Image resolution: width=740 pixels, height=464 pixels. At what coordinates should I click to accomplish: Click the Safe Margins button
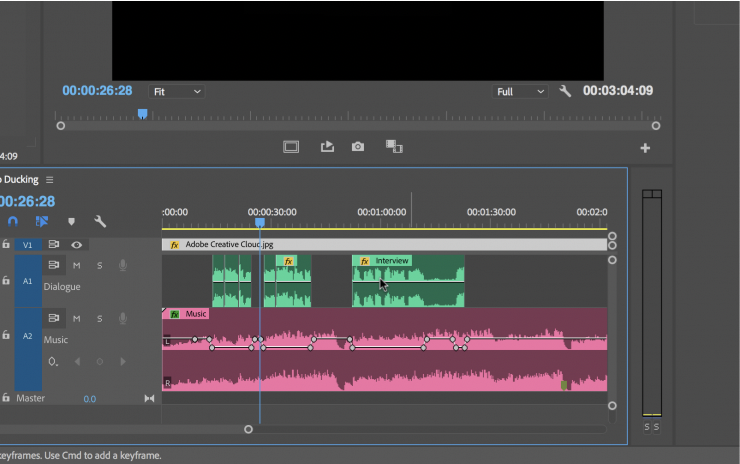291,147
